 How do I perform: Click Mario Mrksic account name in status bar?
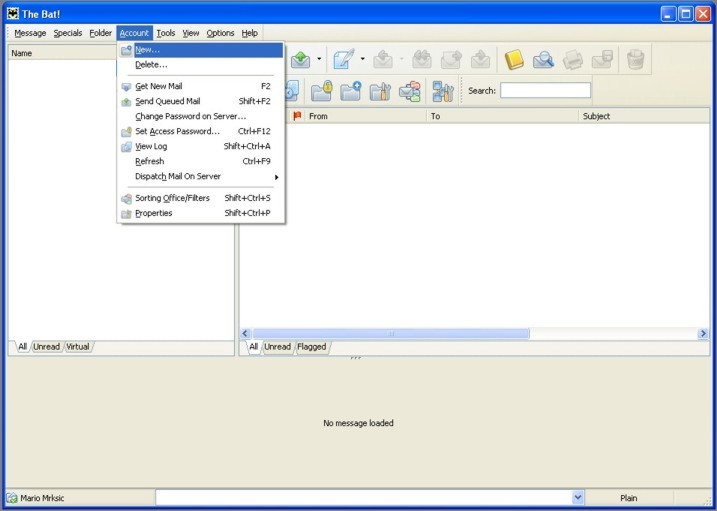pyautogui.click(x=42, y=498)
